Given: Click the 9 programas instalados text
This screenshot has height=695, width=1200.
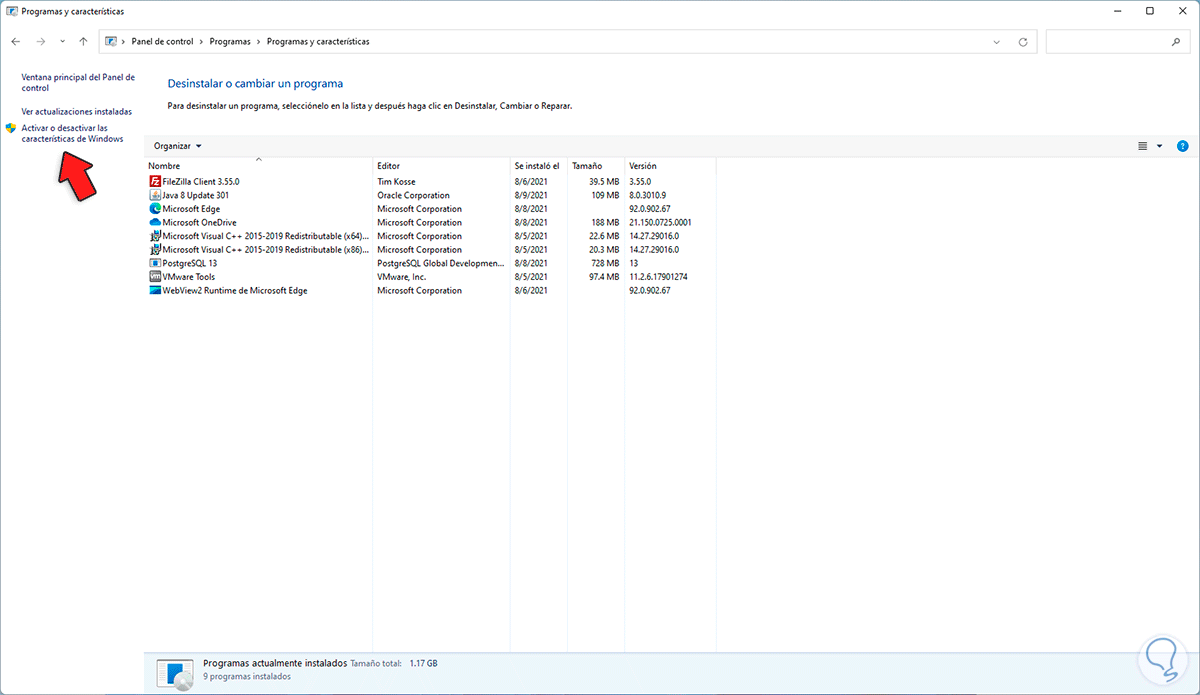Looking at the screenshot, I should [247, 677].
